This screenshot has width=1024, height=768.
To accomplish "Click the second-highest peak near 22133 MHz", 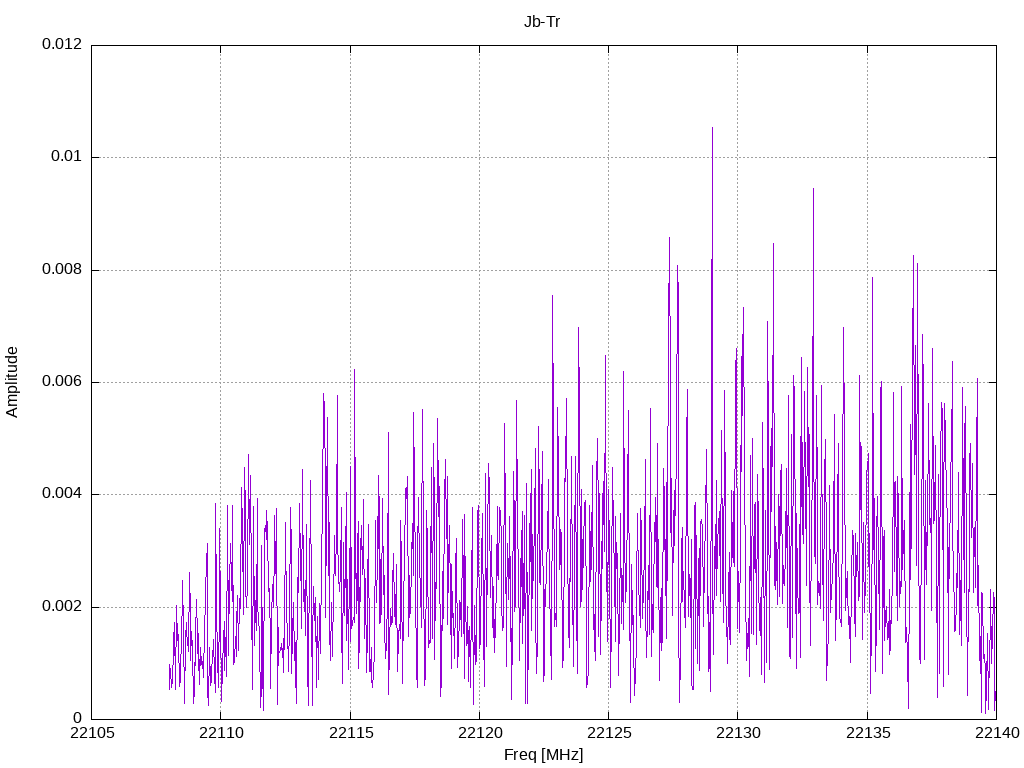I will click(813, 190).
